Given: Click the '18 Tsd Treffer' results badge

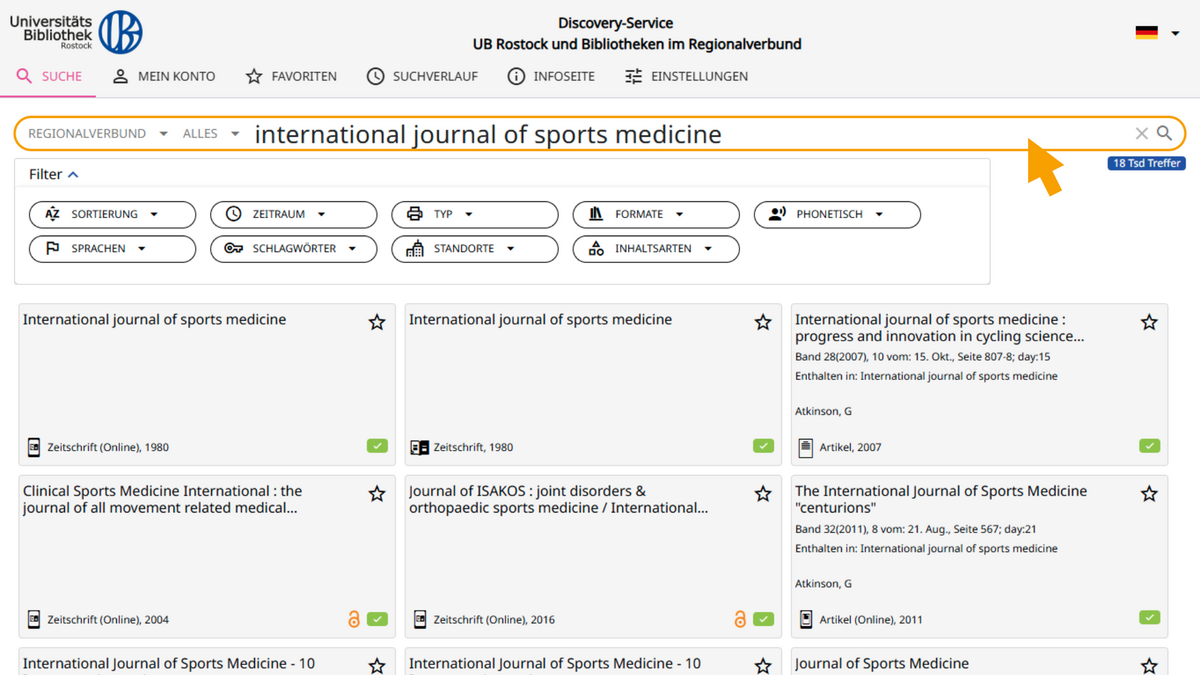Looking at the screenshot, I should tap(1146, 161).
